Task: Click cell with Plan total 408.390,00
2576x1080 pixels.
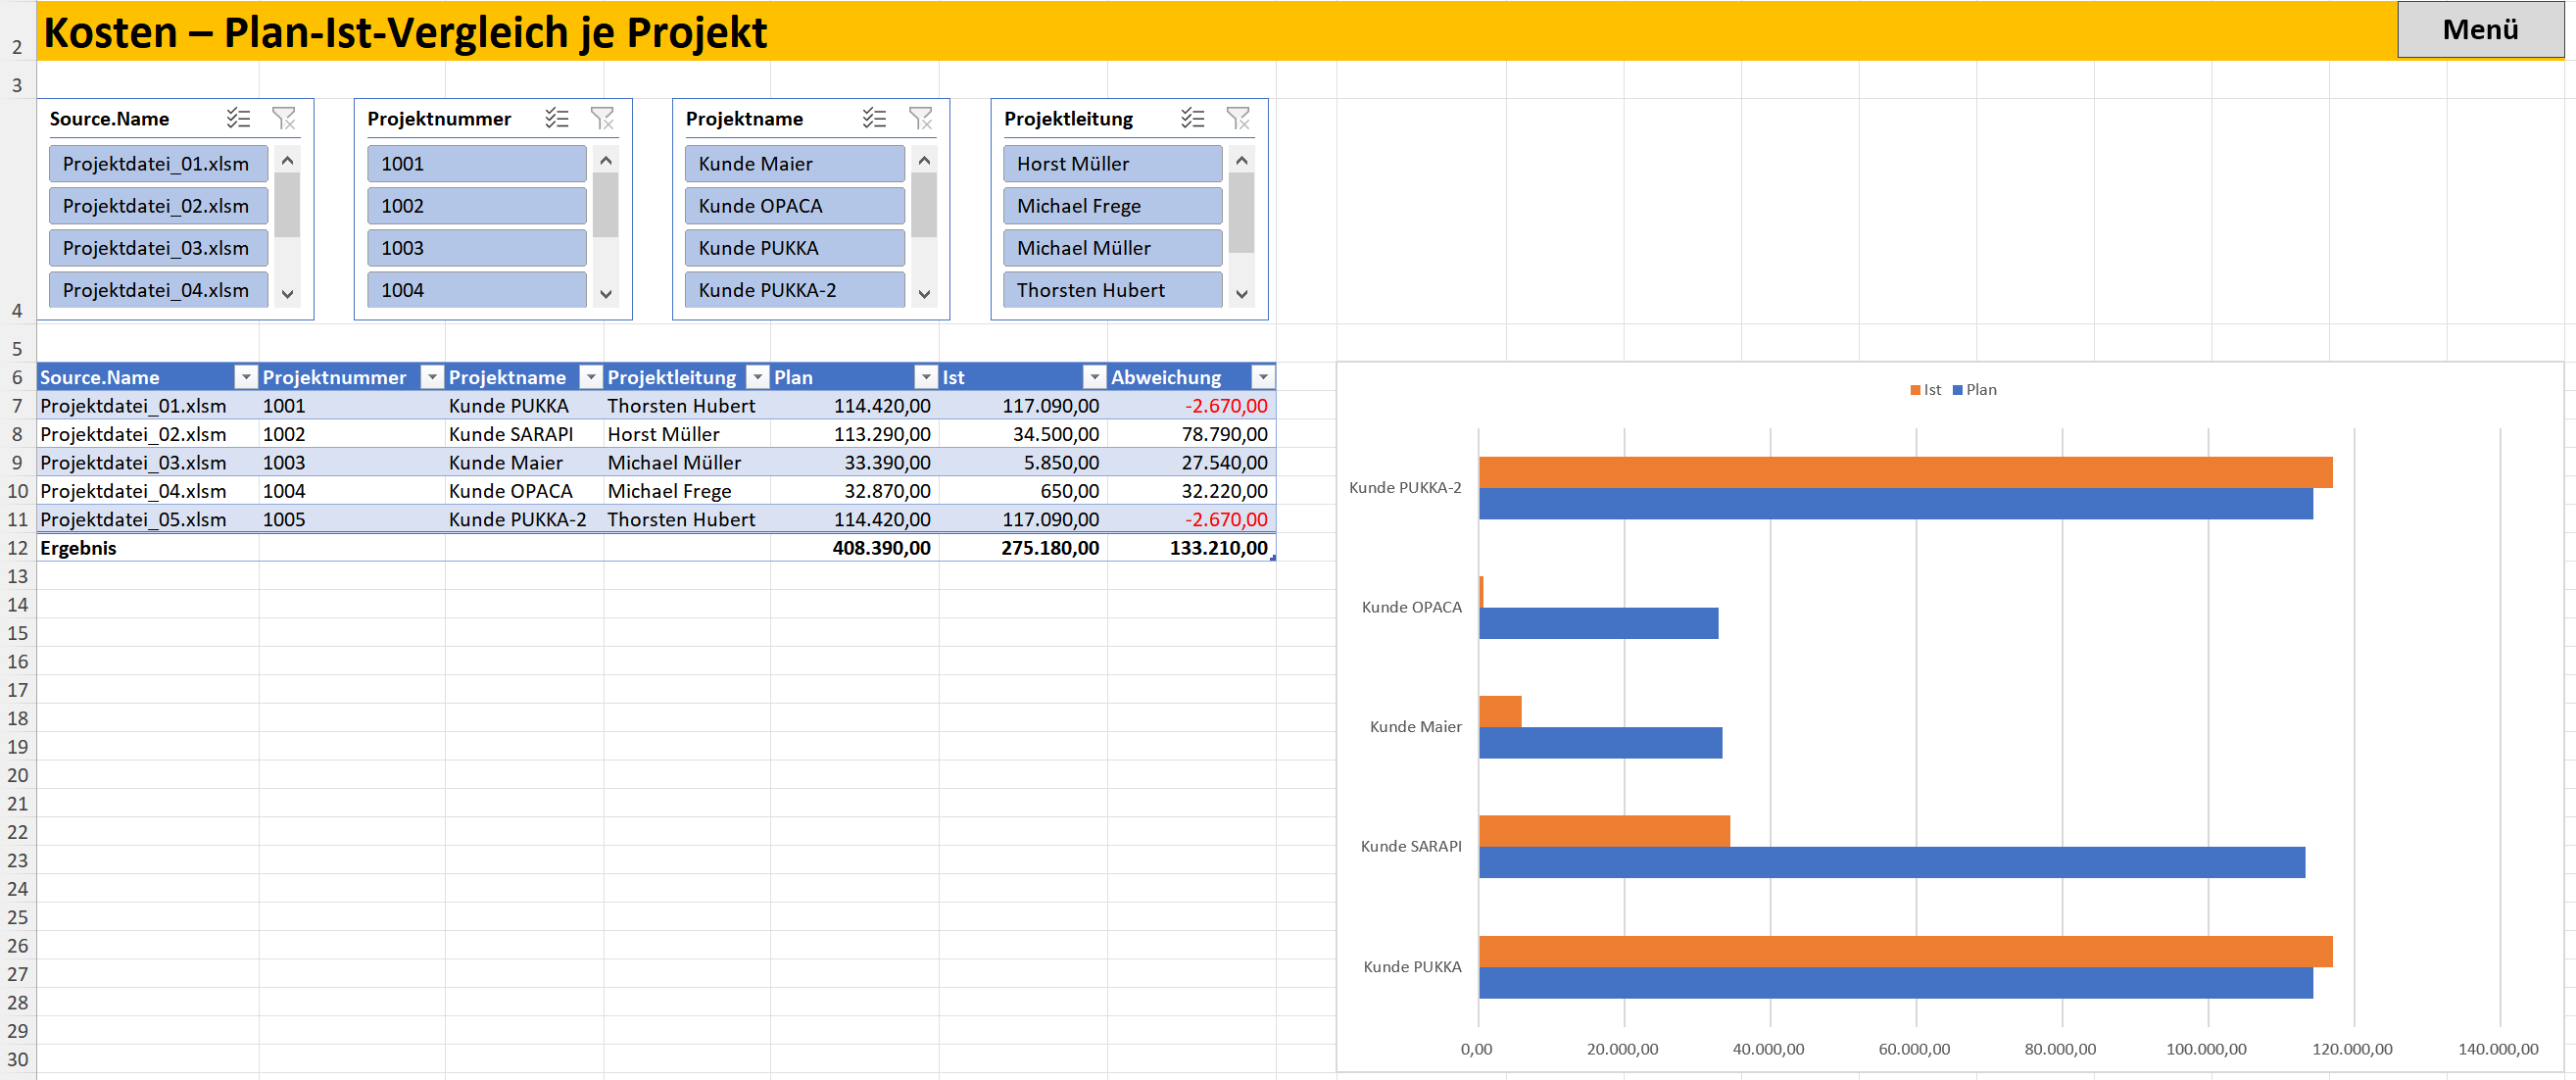Action: (855, 548)
